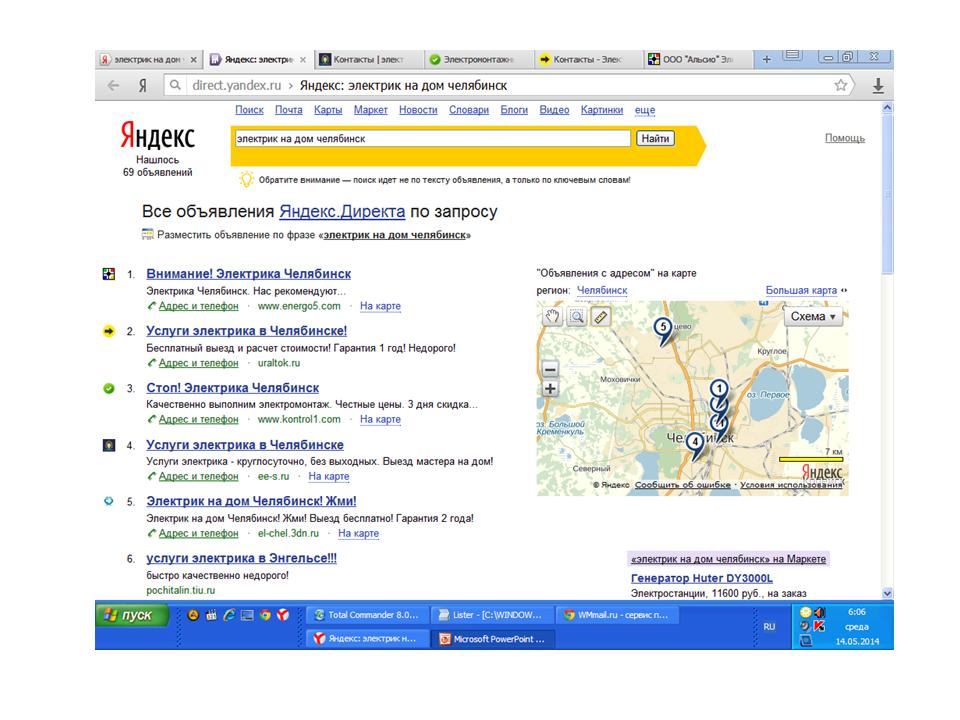Click map marker number 5

point(663,331)
